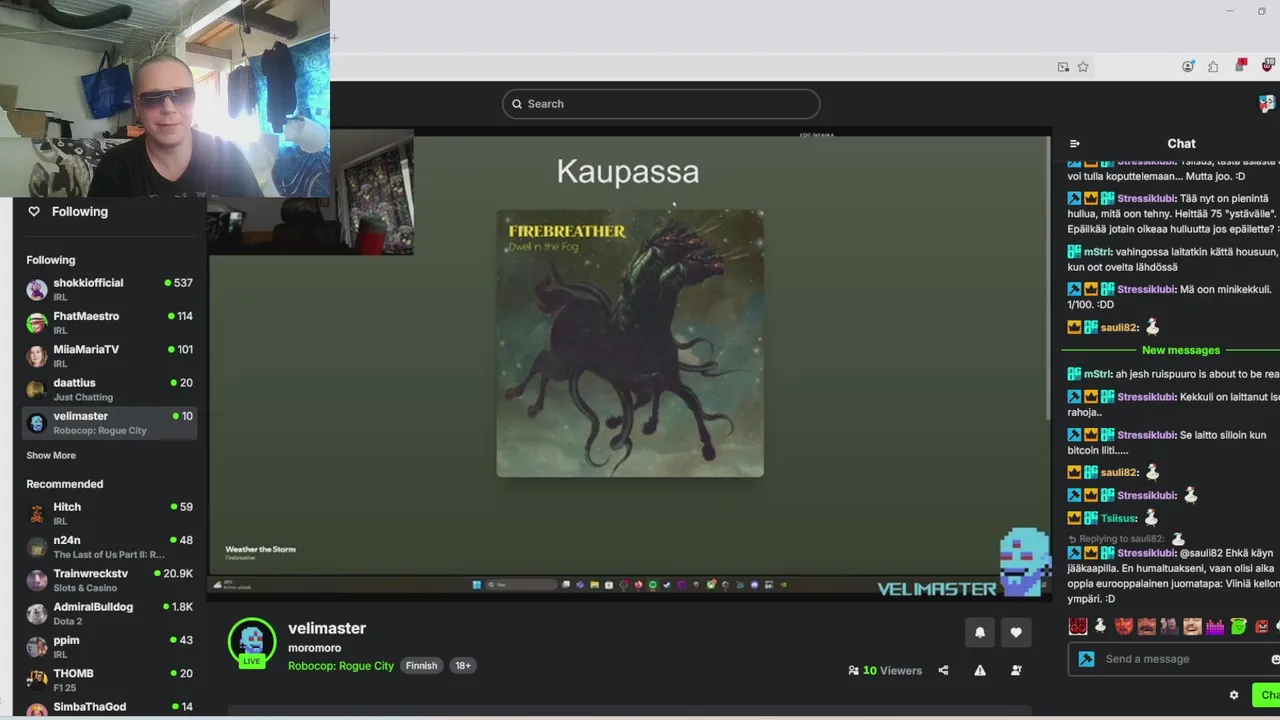
Task: Turn on notifications with the bell button
Action: [x=980, y=632]
